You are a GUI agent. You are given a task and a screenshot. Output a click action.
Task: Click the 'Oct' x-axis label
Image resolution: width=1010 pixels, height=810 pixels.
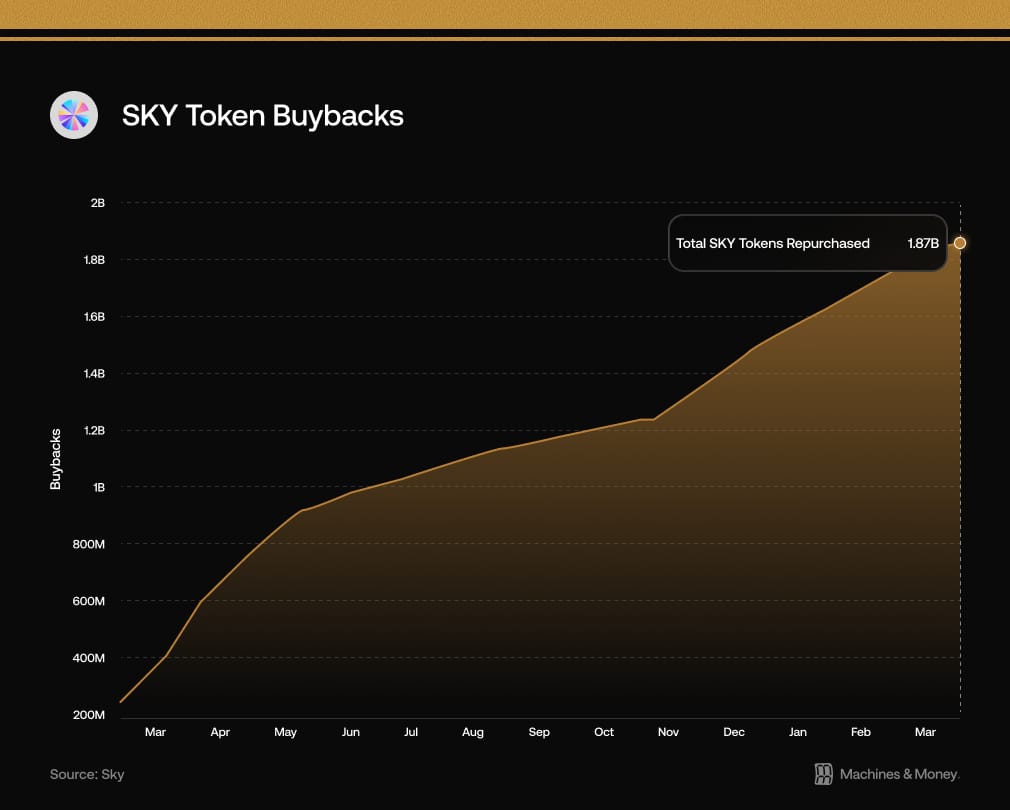click(604, 732)
